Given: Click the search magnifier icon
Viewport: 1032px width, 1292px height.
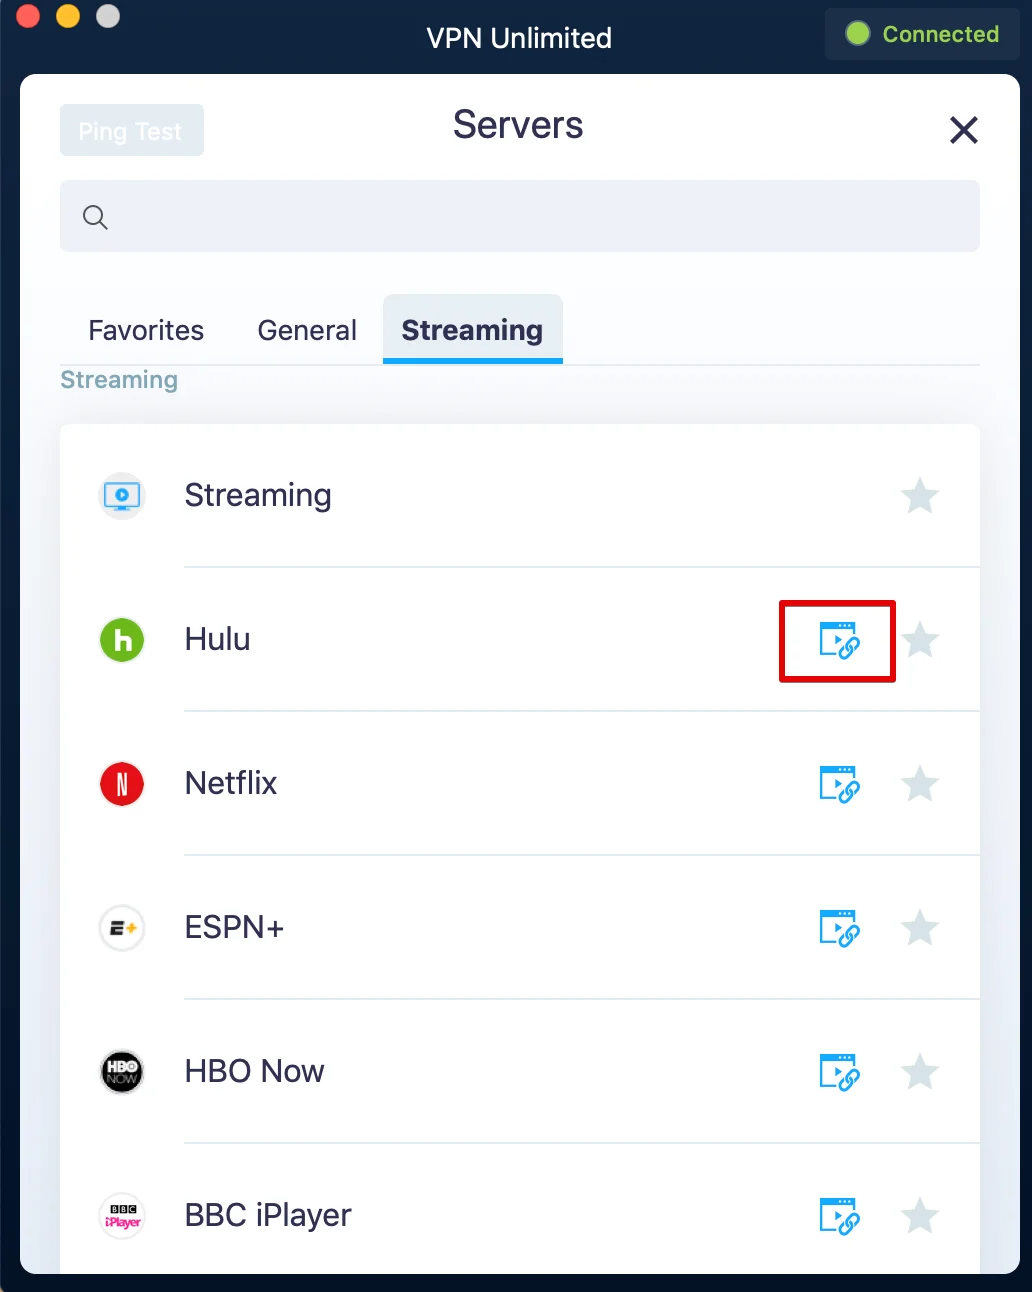Looking at the screenshot, I should pos(95,217).
